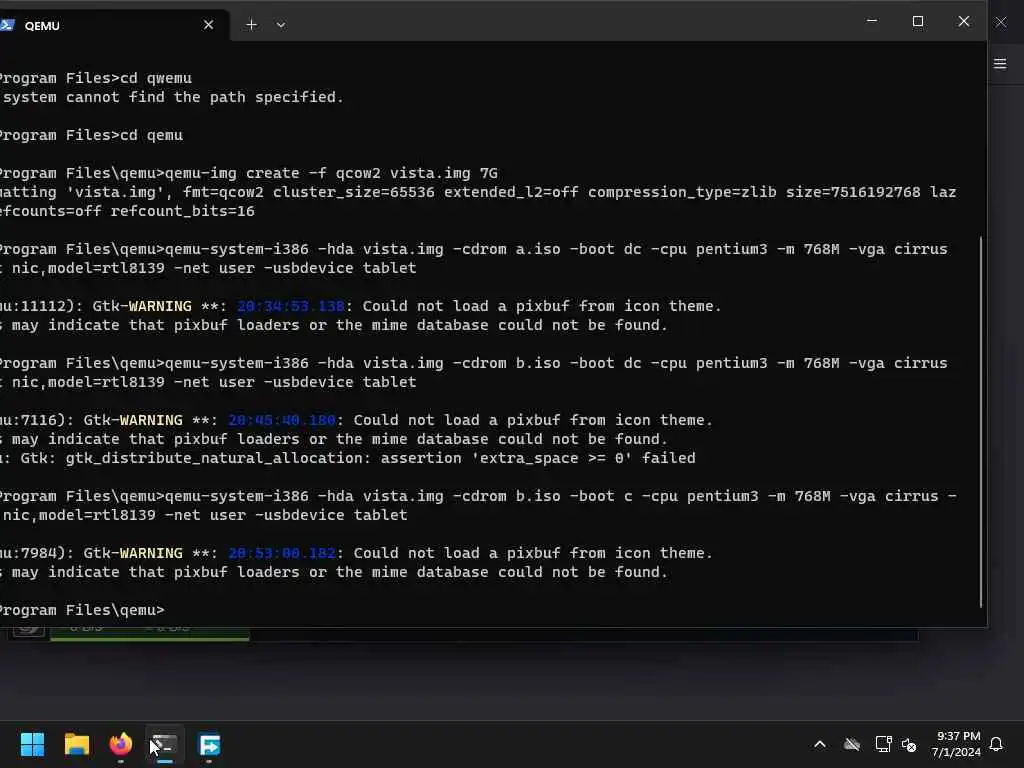
Task: Click the warning line for process 7984
Action: (x=357, y=552)
